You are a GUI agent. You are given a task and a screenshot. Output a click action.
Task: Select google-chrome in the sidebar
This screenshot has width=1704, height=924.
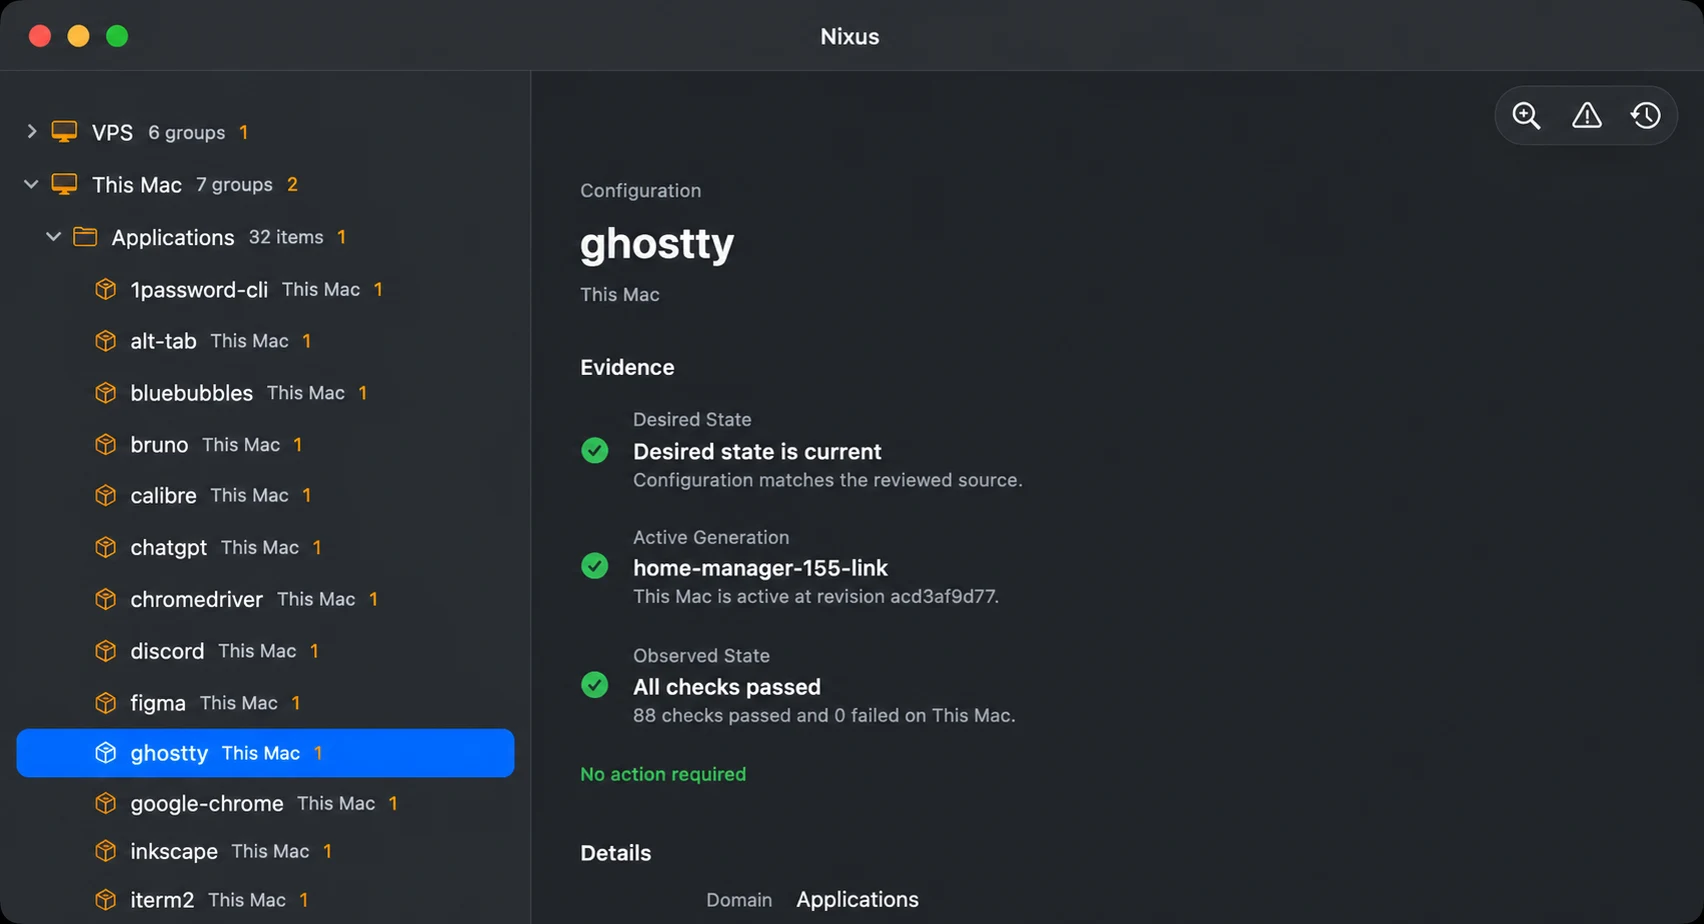point(265,803)
